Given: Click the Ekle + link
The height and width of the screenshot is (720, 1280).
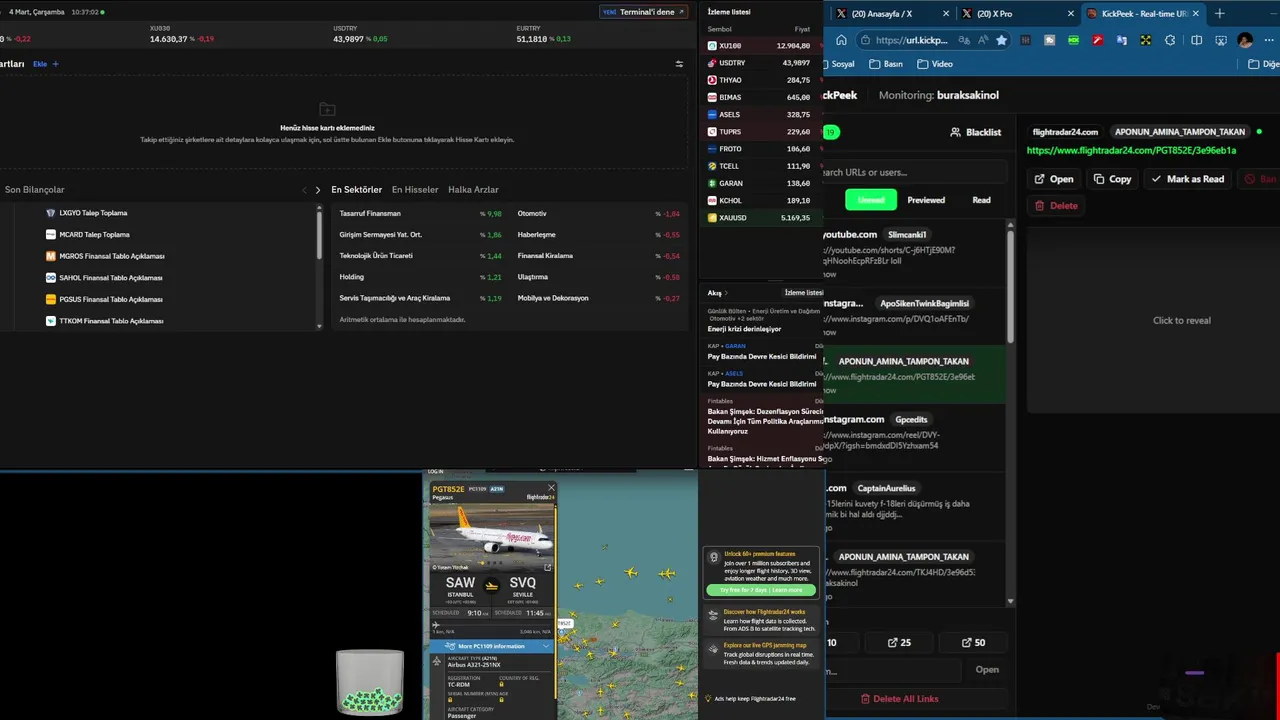Looking at the screenshot, I should [46, 64].
